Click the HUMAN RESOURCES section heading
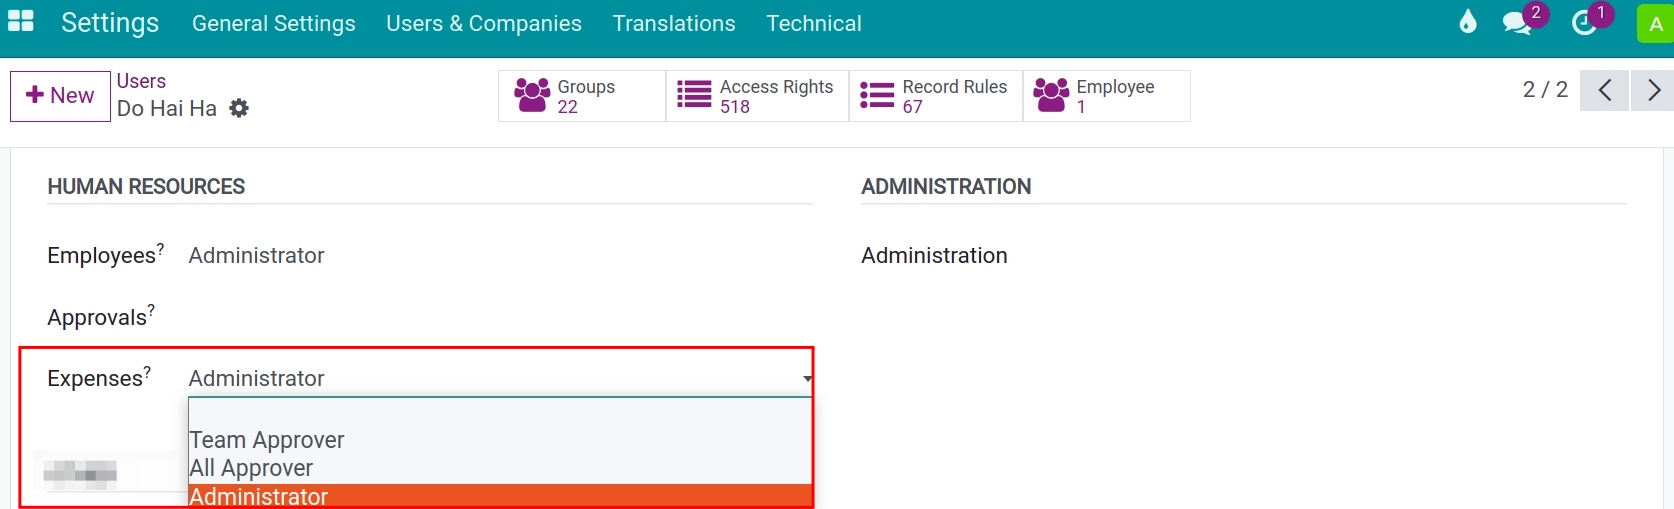This screenshot has width=1674, height=509. click(x=146, y=187)
